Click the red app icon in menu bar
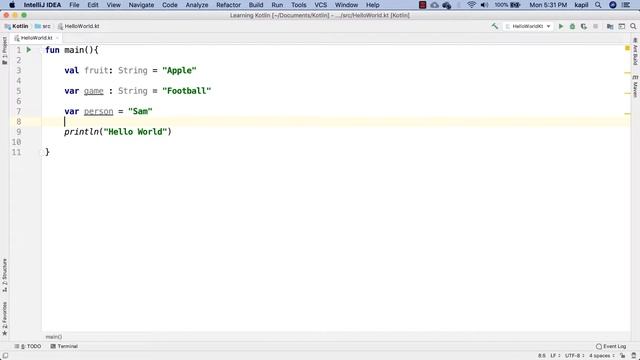640x360 pixels. [x=422, y=5]
